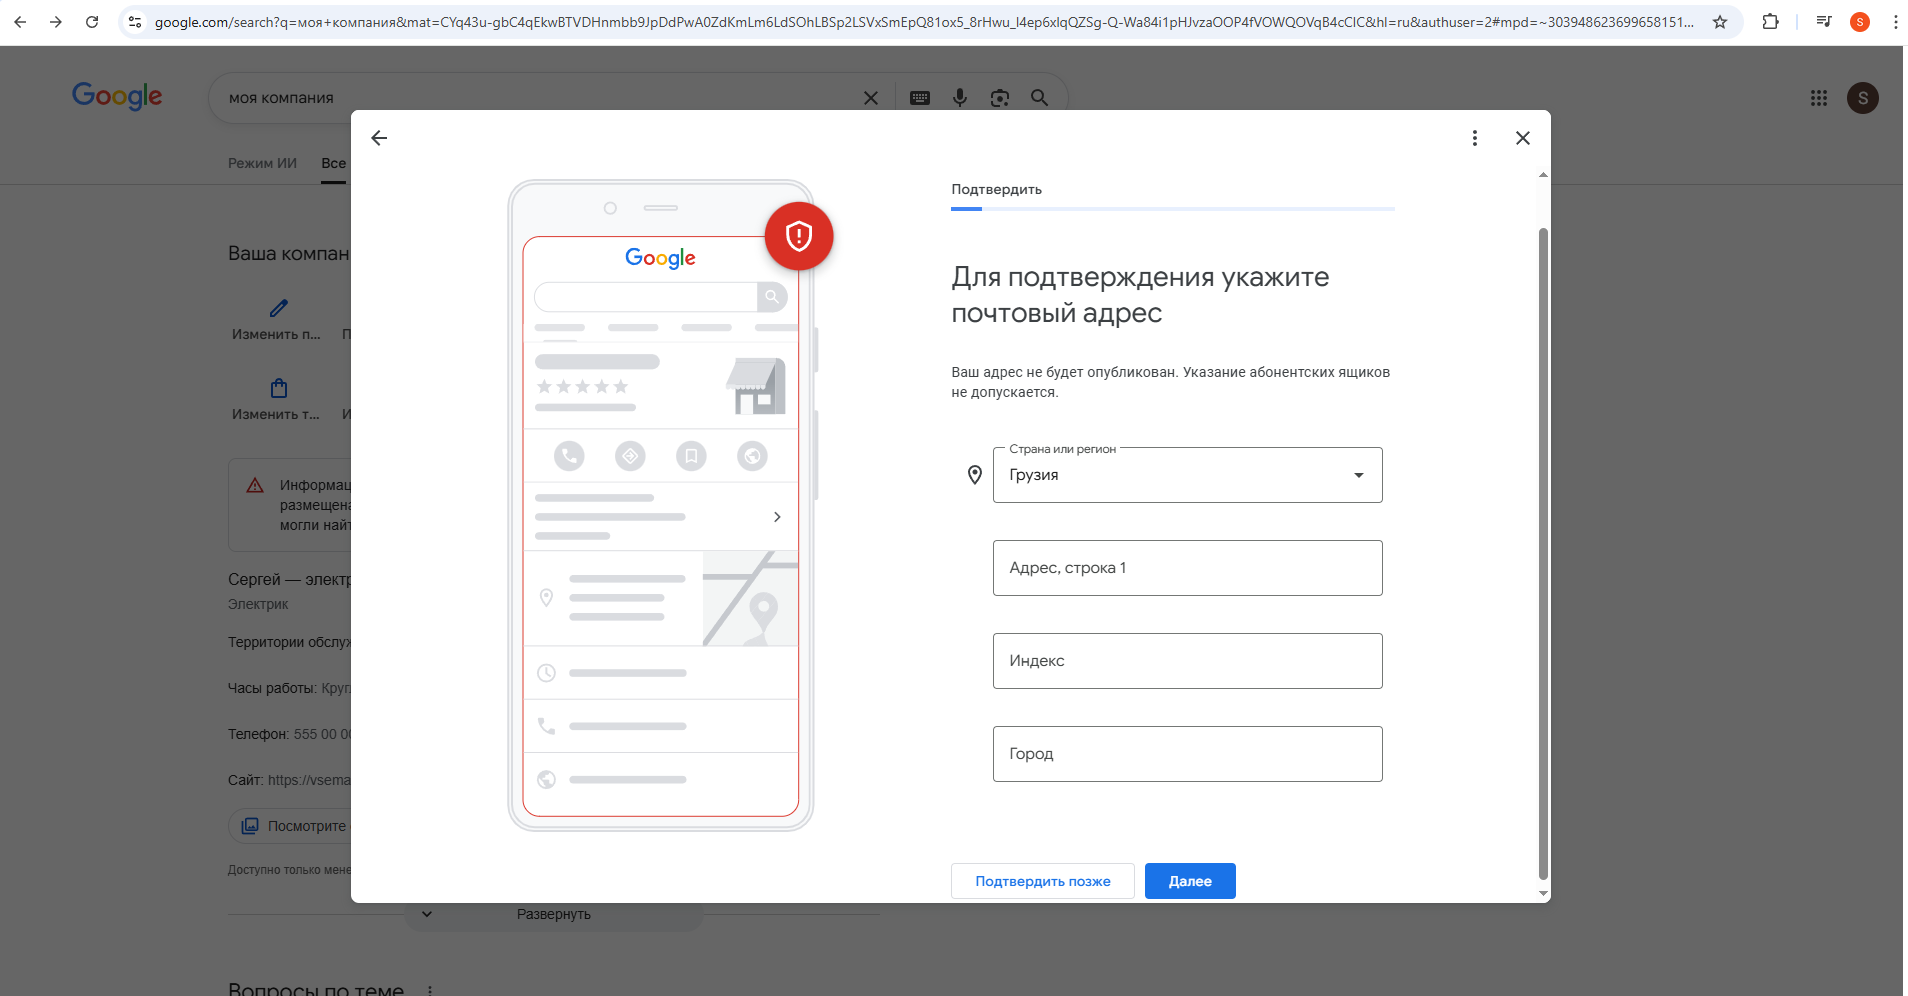Click the magnifier search icon

tap(1040, 98)
